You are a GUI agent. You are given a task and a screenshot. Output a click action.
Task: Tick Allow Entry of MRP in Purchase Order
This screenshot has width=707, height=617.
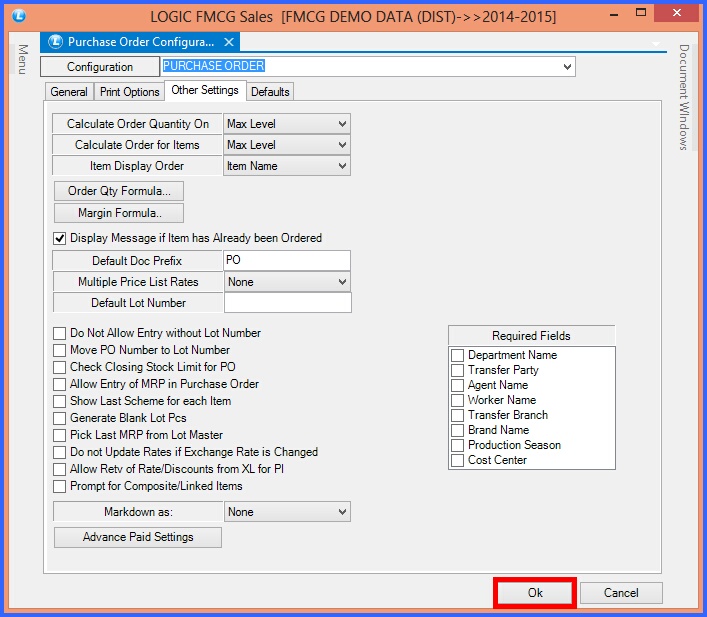pos(60,384)
